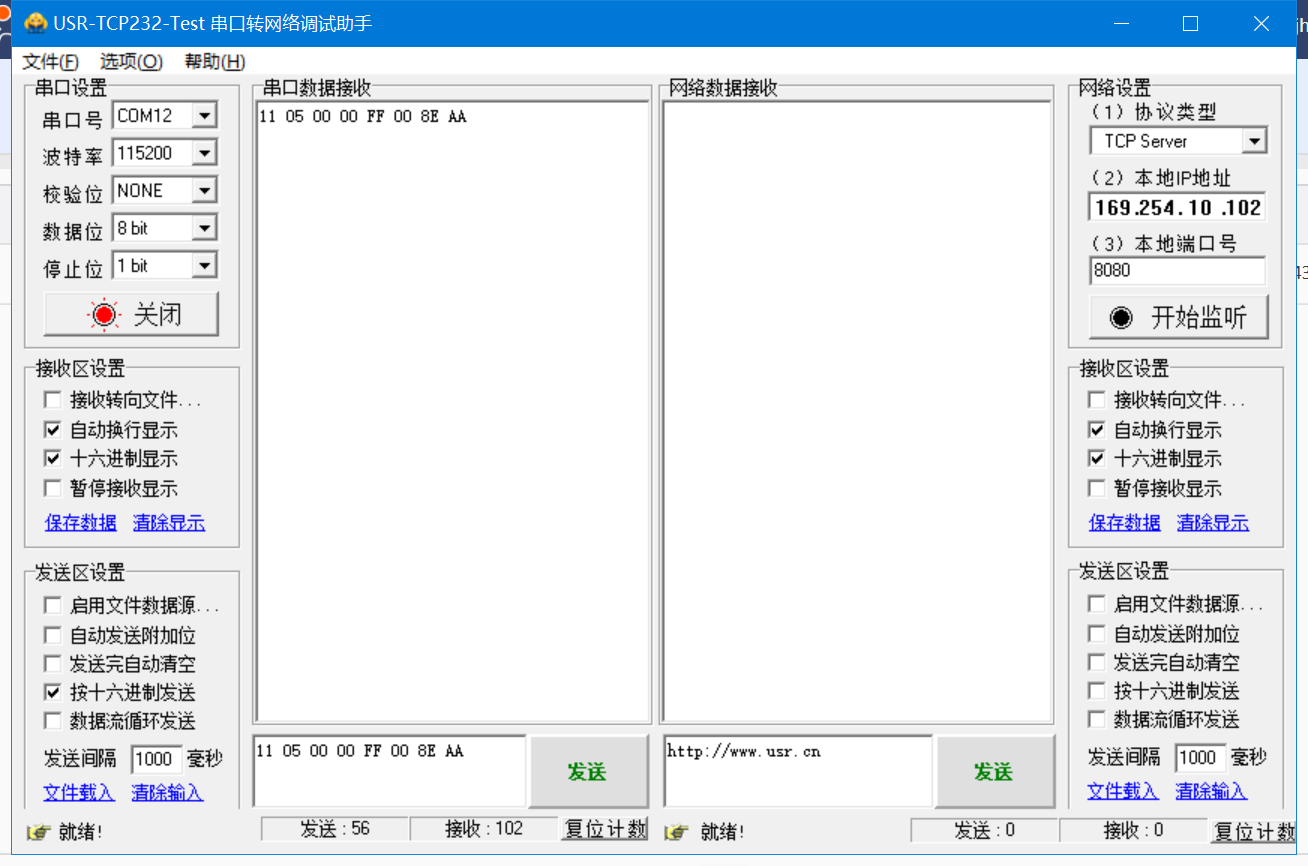Image resolution: width=1308 pixels, height=866 pixels.
Task: Click the serial send input box with hex bytes
Action: coord(389,771)
